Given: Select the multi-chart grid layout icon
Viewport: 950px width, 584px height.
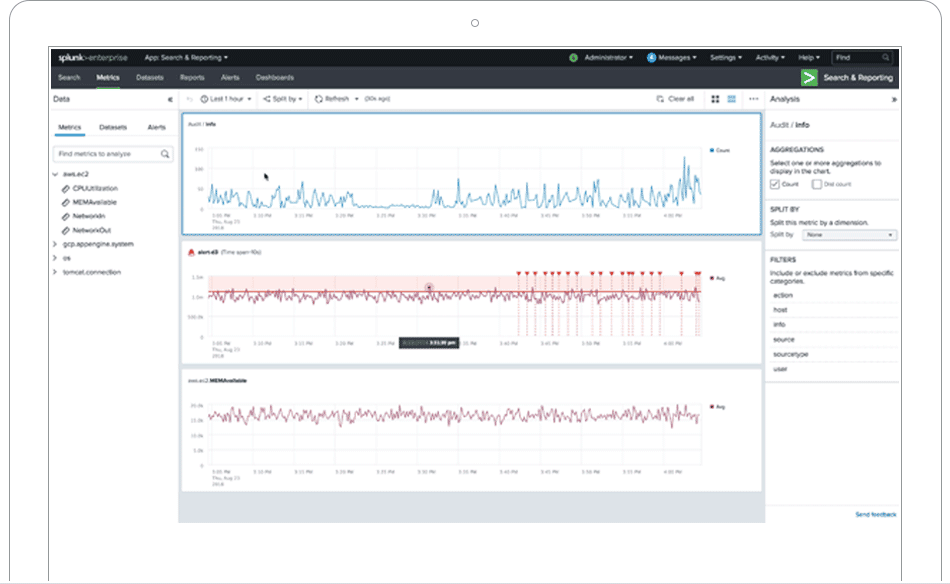Looking at the screenshot, I should pos(716,98).
